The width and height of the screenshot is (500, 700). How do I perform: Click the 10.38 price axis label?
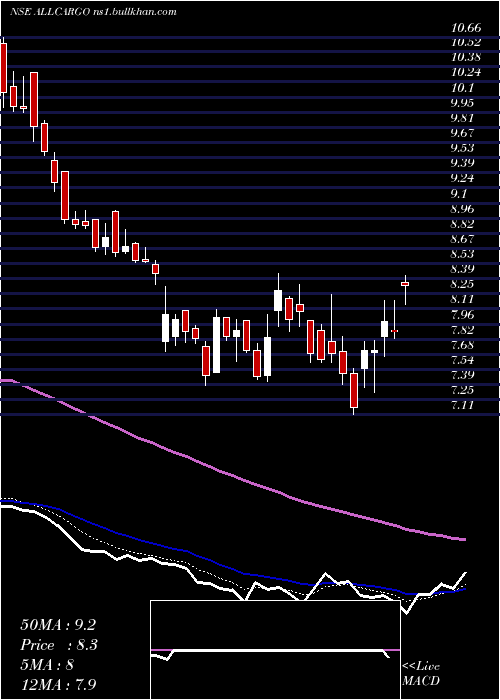click(x=466, y=57)
